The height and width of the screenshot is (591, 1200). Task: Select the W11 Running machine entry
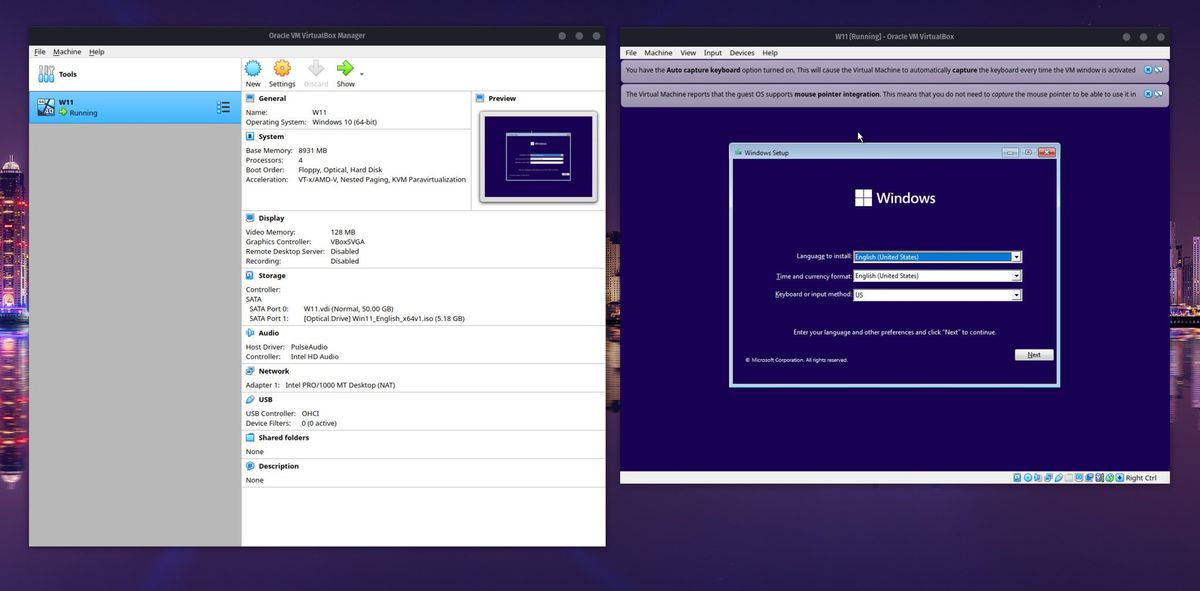click(135, 107)
